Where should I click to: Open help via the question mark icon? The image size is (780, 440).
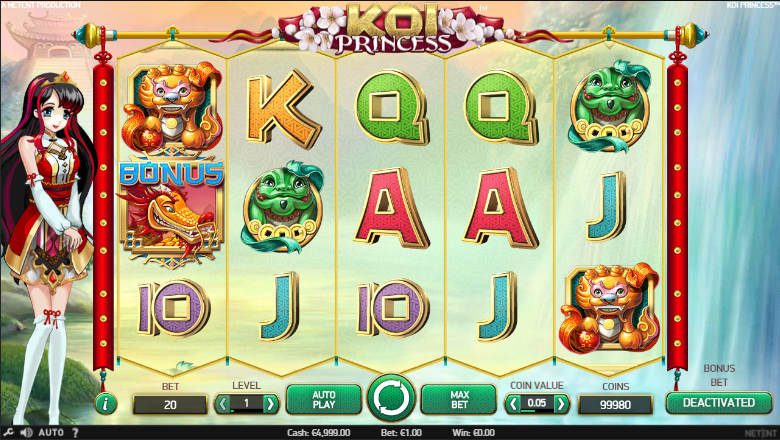point(75,433)
